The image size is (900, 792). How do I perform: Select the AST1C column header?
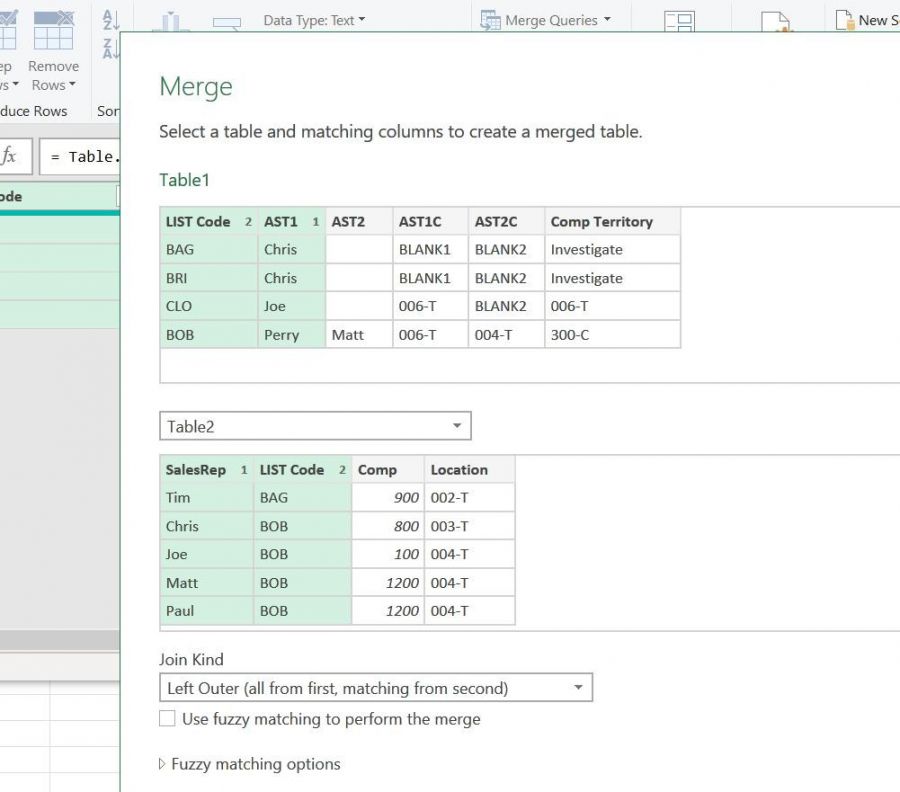tap(430, 222)
